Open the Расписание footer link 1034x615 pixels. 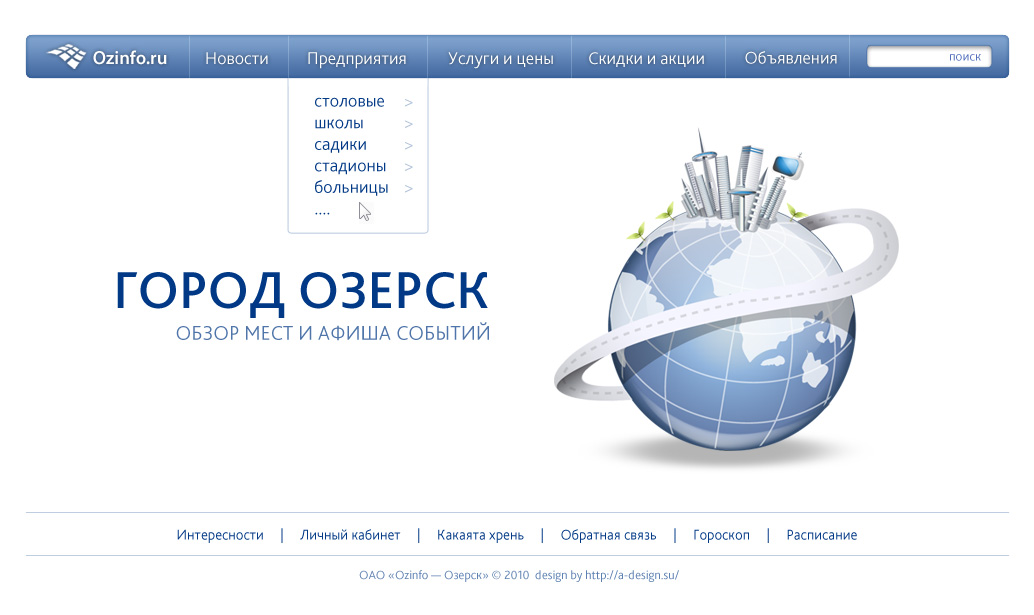822,535
